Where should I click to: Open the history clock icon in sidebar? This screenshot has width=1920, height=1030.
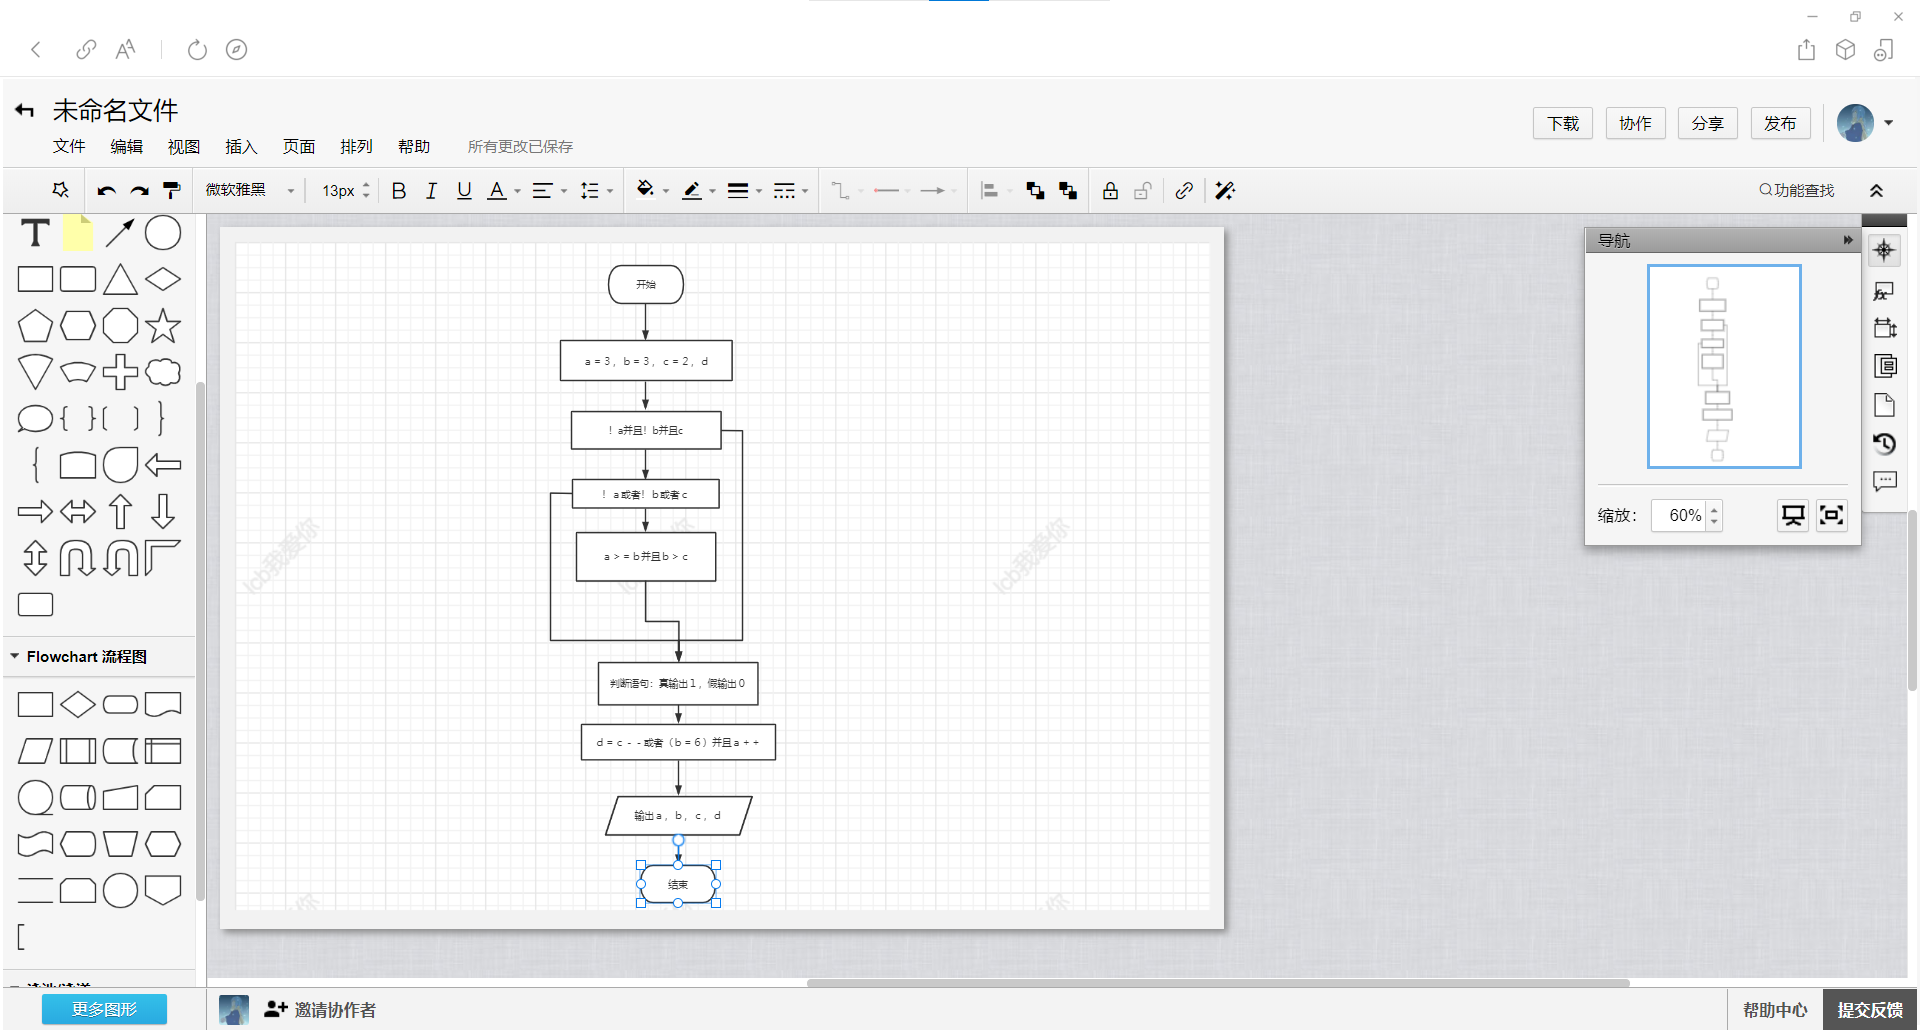coord(1884,444)
